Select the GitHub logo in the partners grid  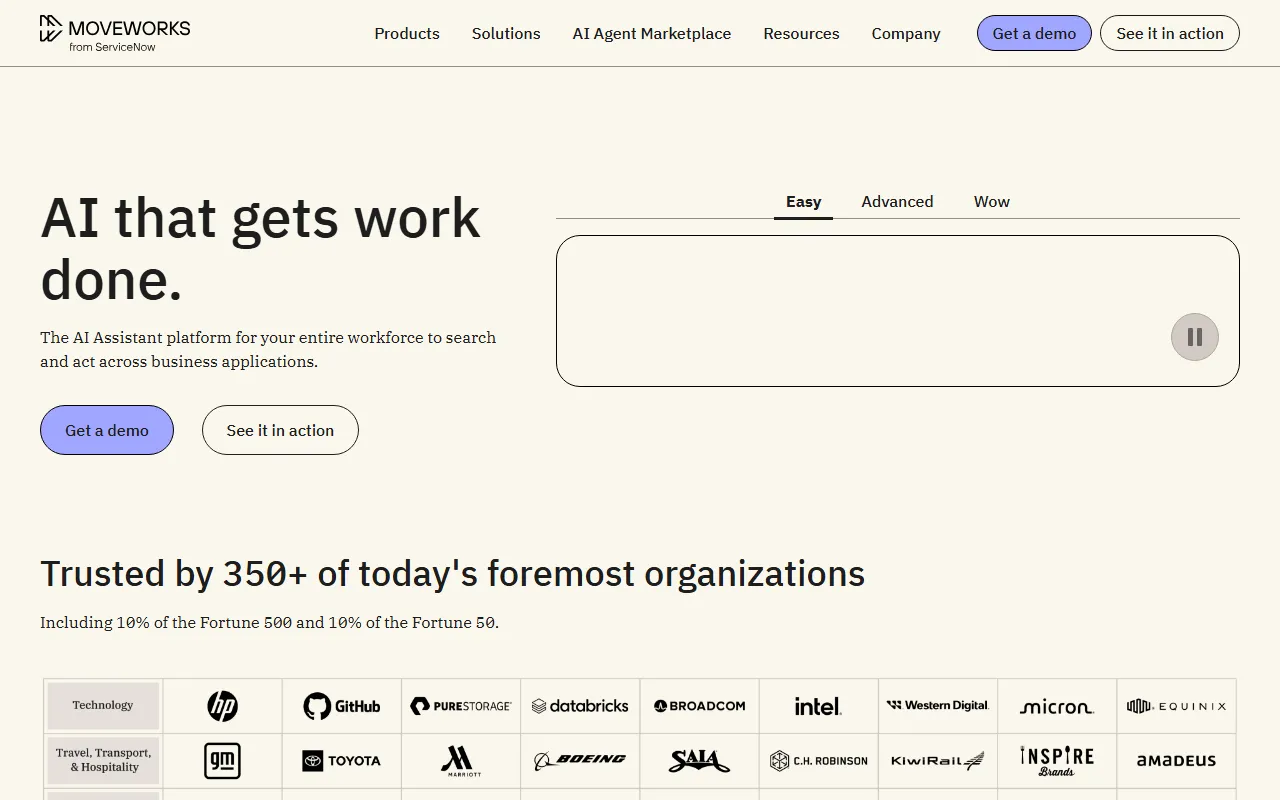[342, 705]
